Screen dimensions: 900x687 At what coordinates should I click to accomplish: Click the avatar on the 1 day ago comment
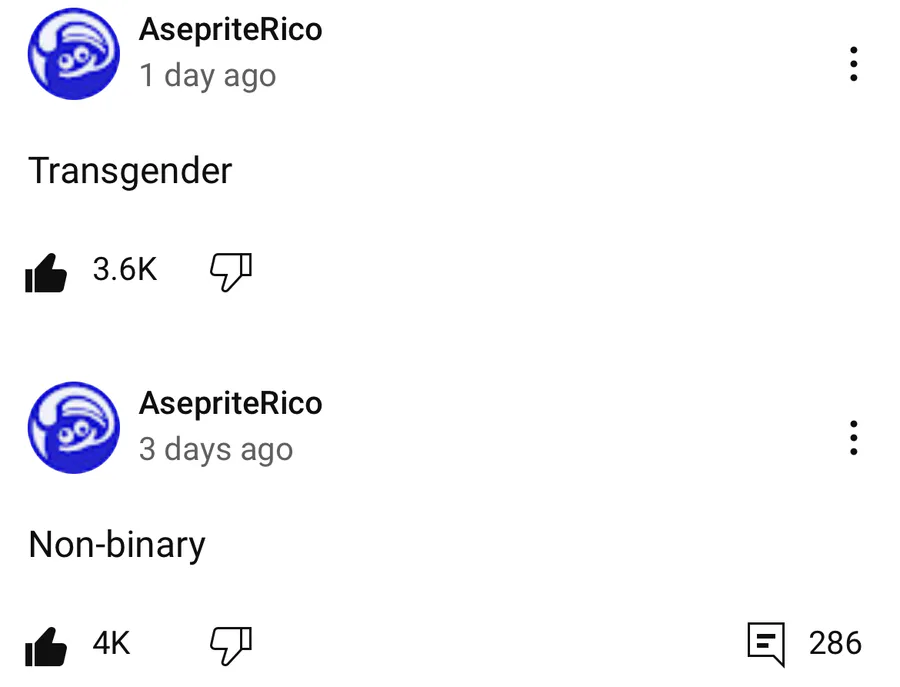tap(73, 54)
